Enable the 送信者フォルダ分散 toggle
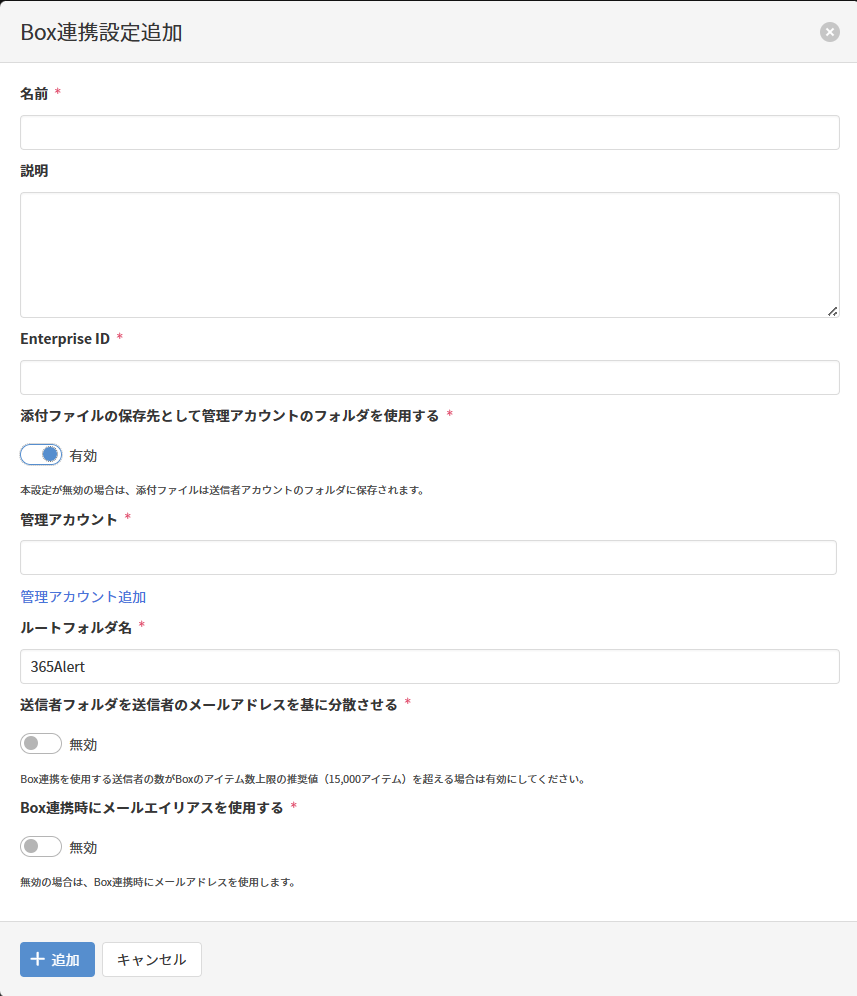The image size is (857, 996). pos(41,744)
